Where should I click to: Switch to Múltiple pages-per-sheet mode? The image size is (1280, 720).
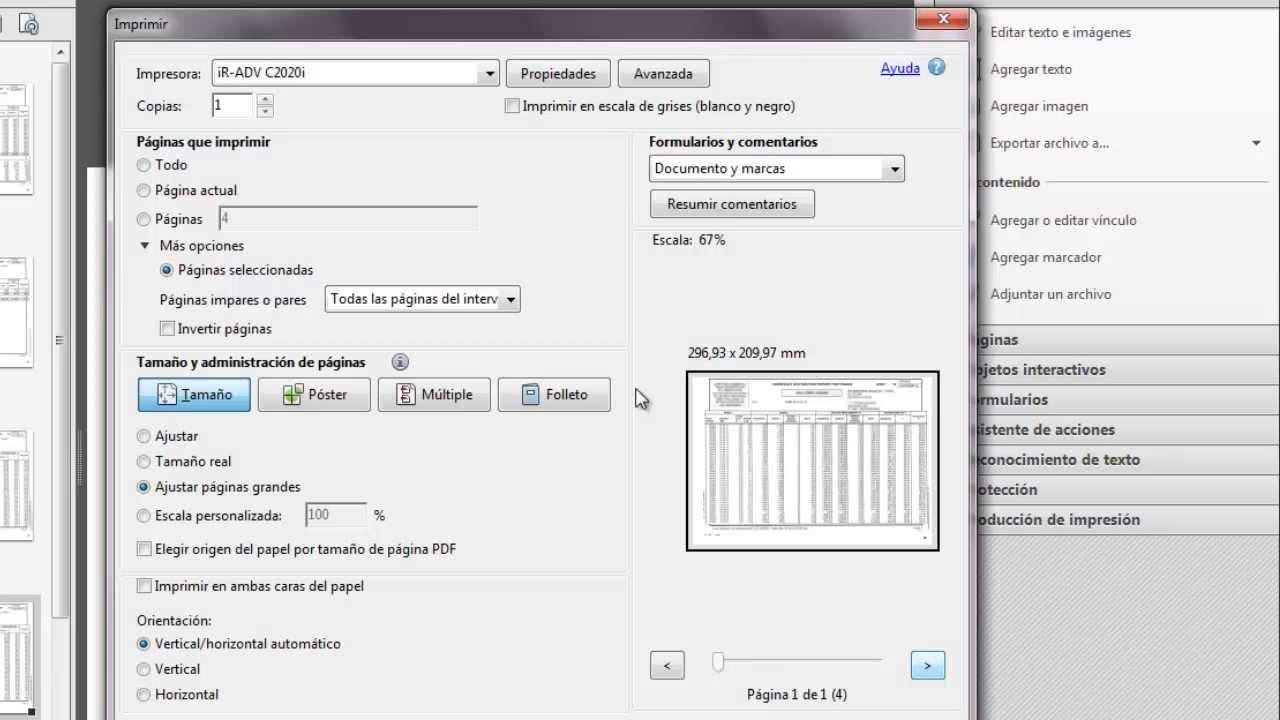[x=434, y=394]
